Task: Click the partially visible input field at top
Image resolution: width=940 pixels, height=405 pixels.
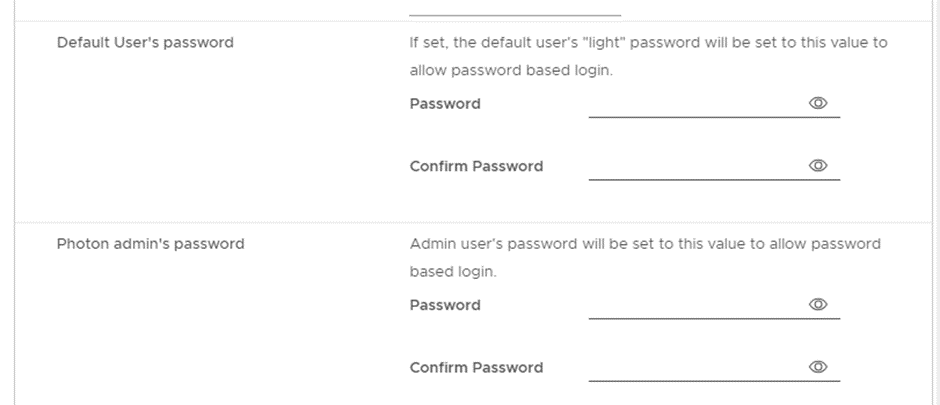Action: coord(515,7)
